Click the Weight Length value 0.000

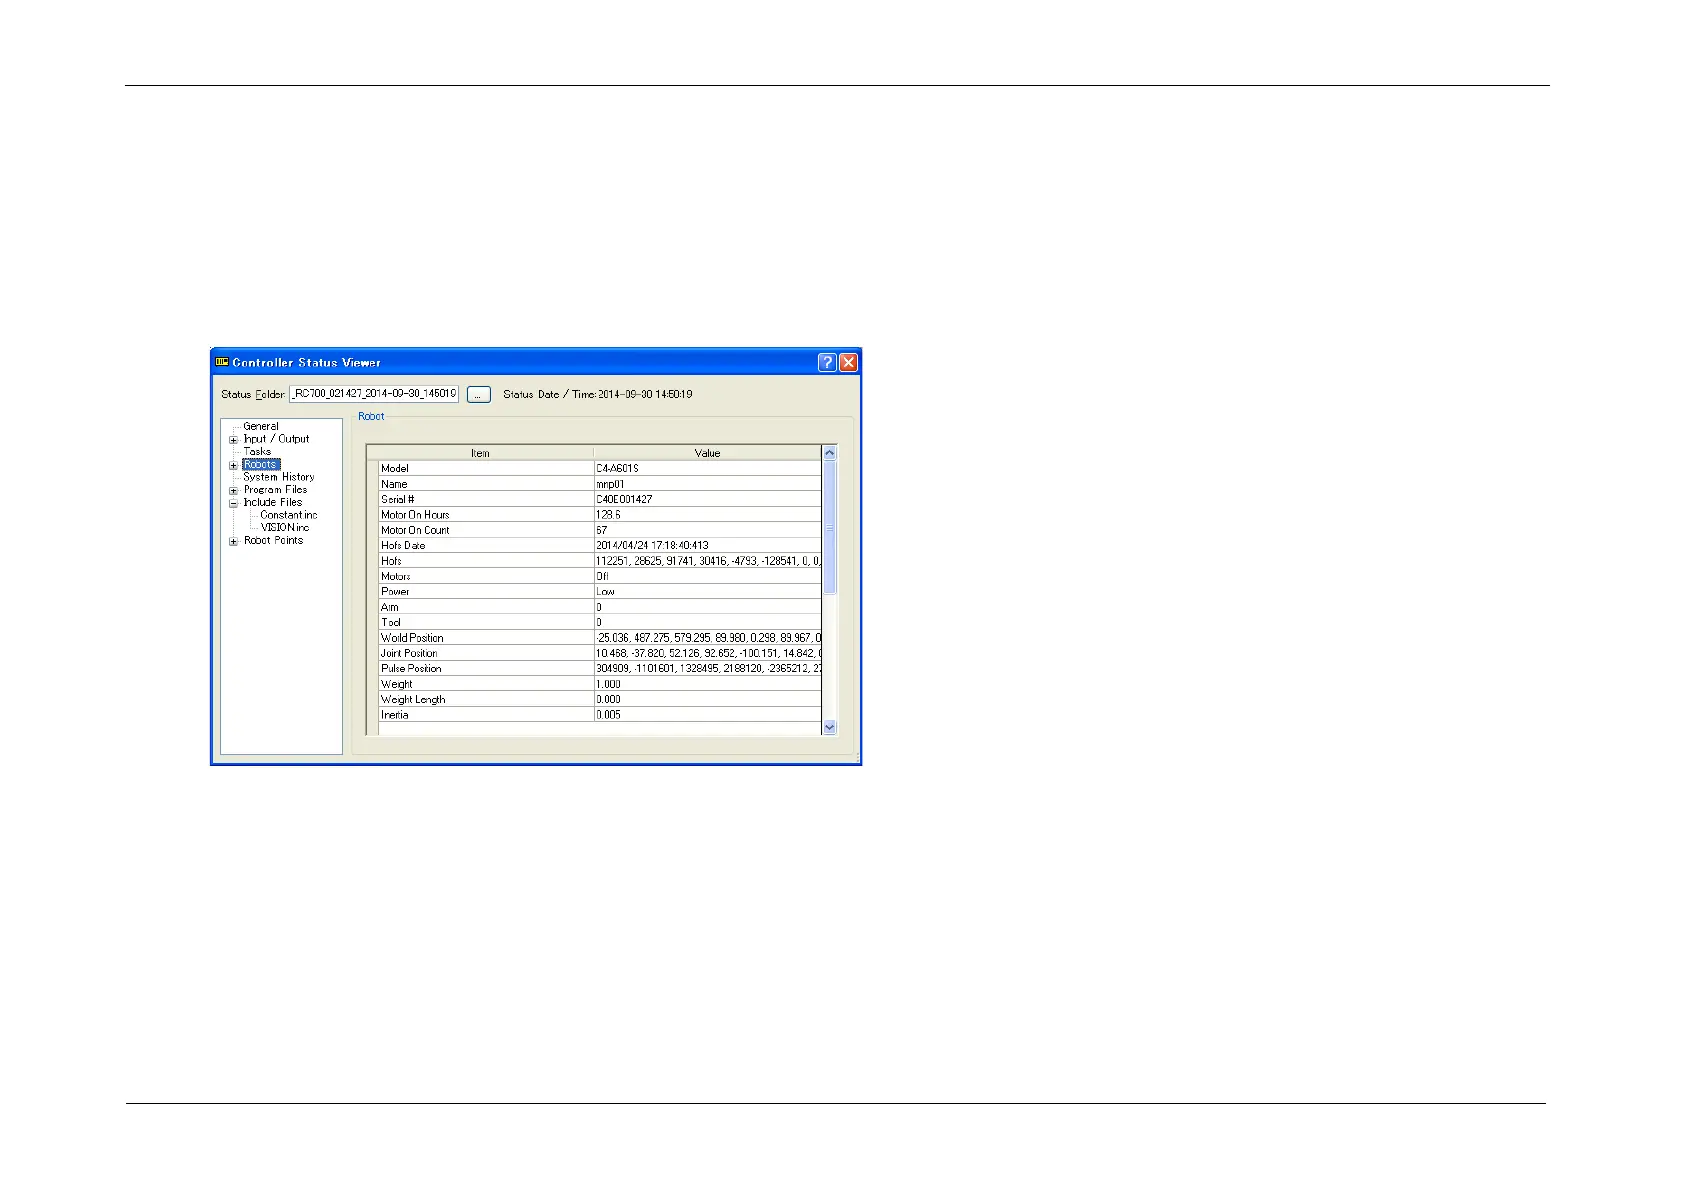coord(608,699)
